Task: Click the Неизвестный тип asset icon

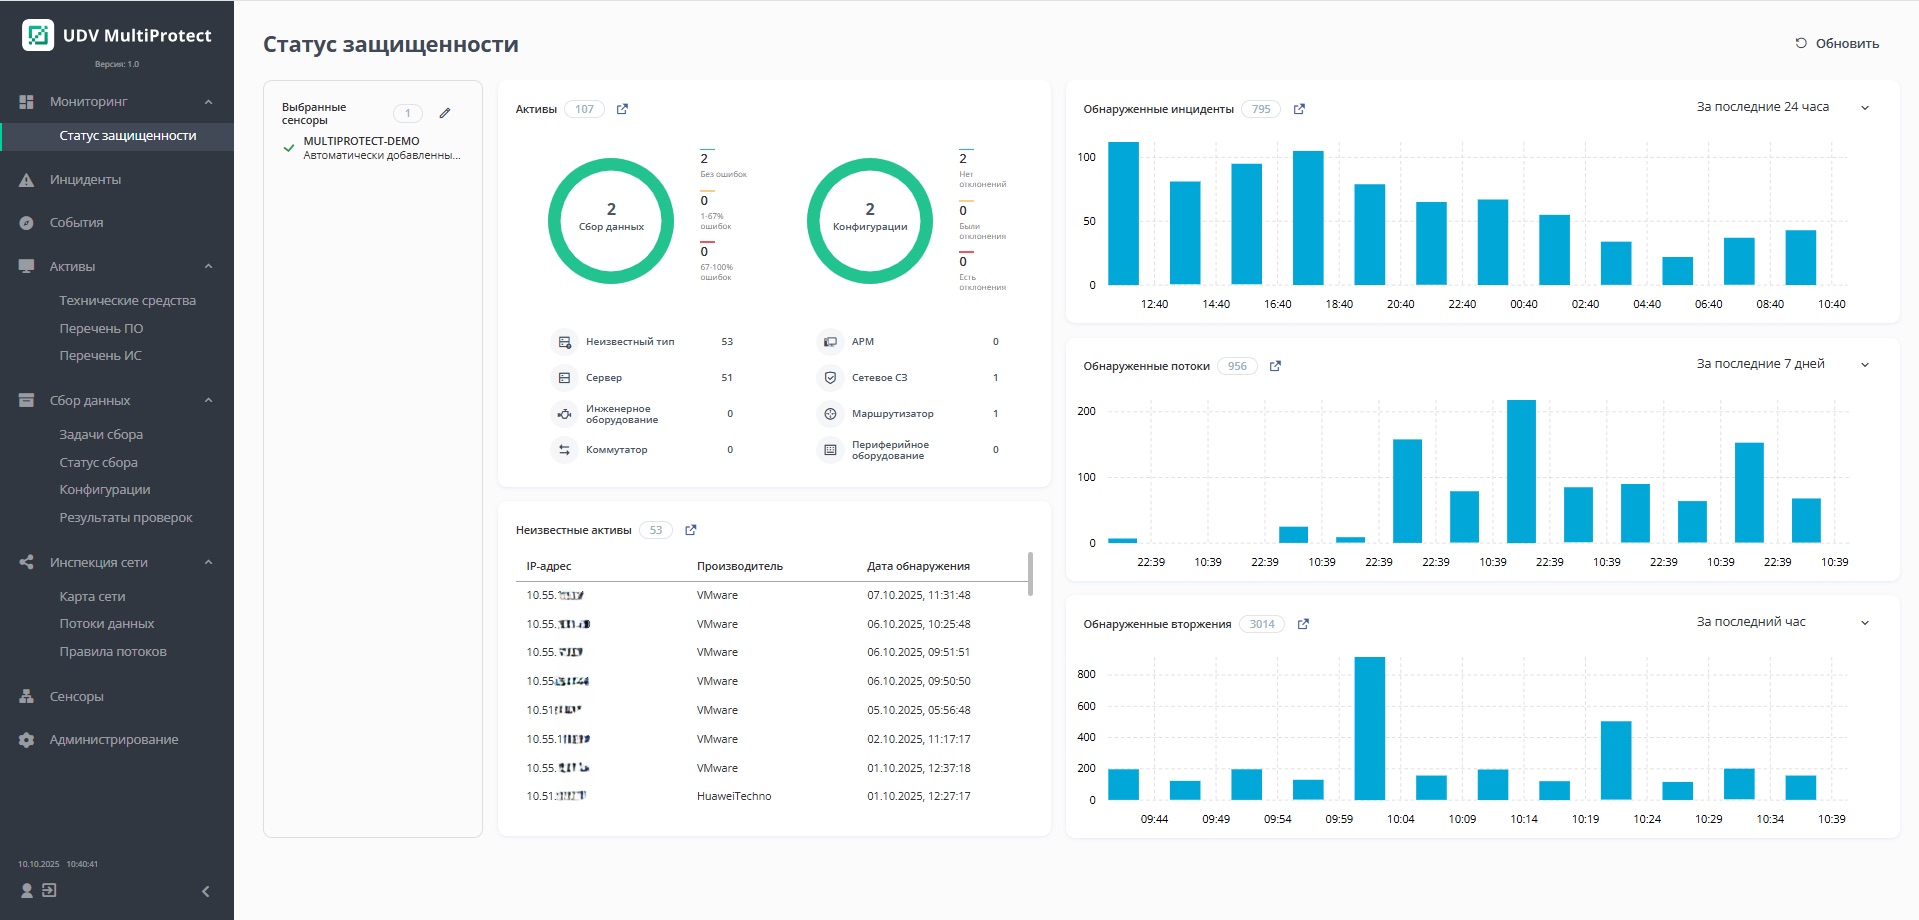Action: point(564,342)
